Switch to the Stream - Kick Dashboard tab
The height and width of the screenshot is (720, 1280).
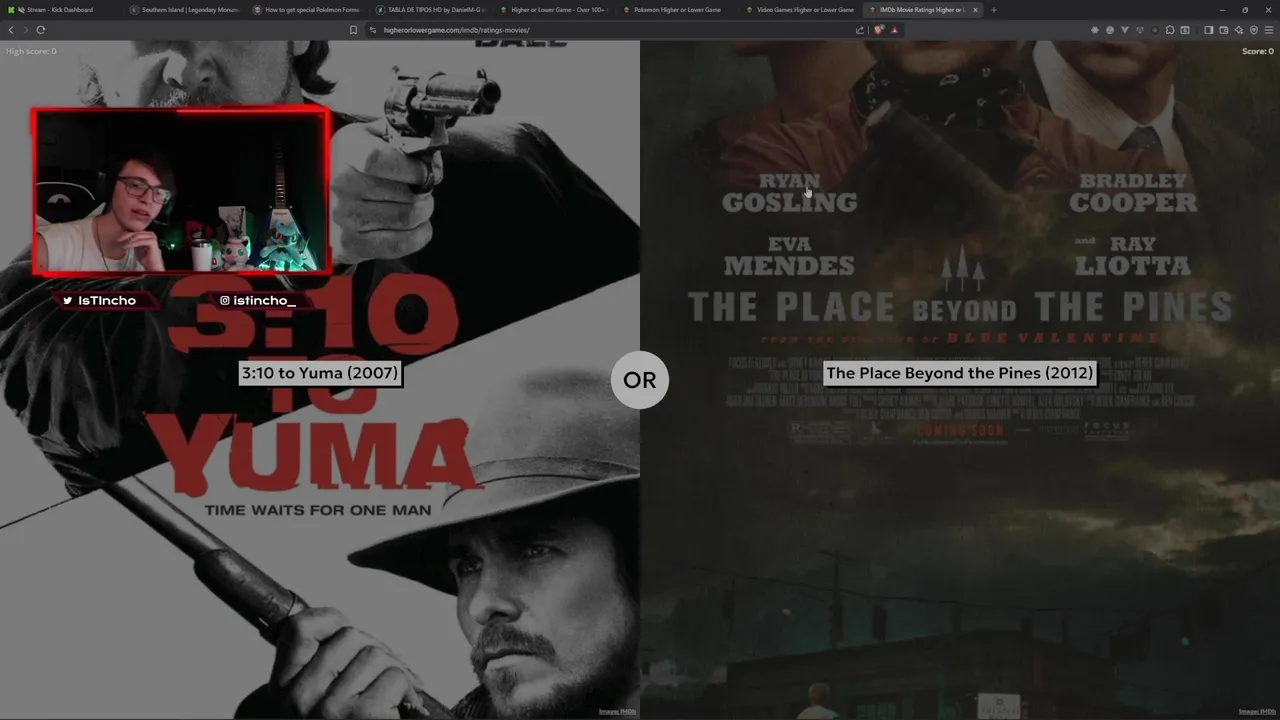point(60,10)
